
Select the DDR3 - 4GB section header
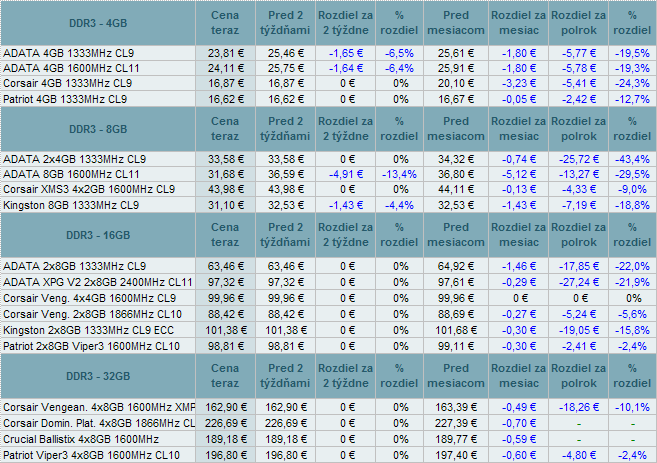pos(98,23)
